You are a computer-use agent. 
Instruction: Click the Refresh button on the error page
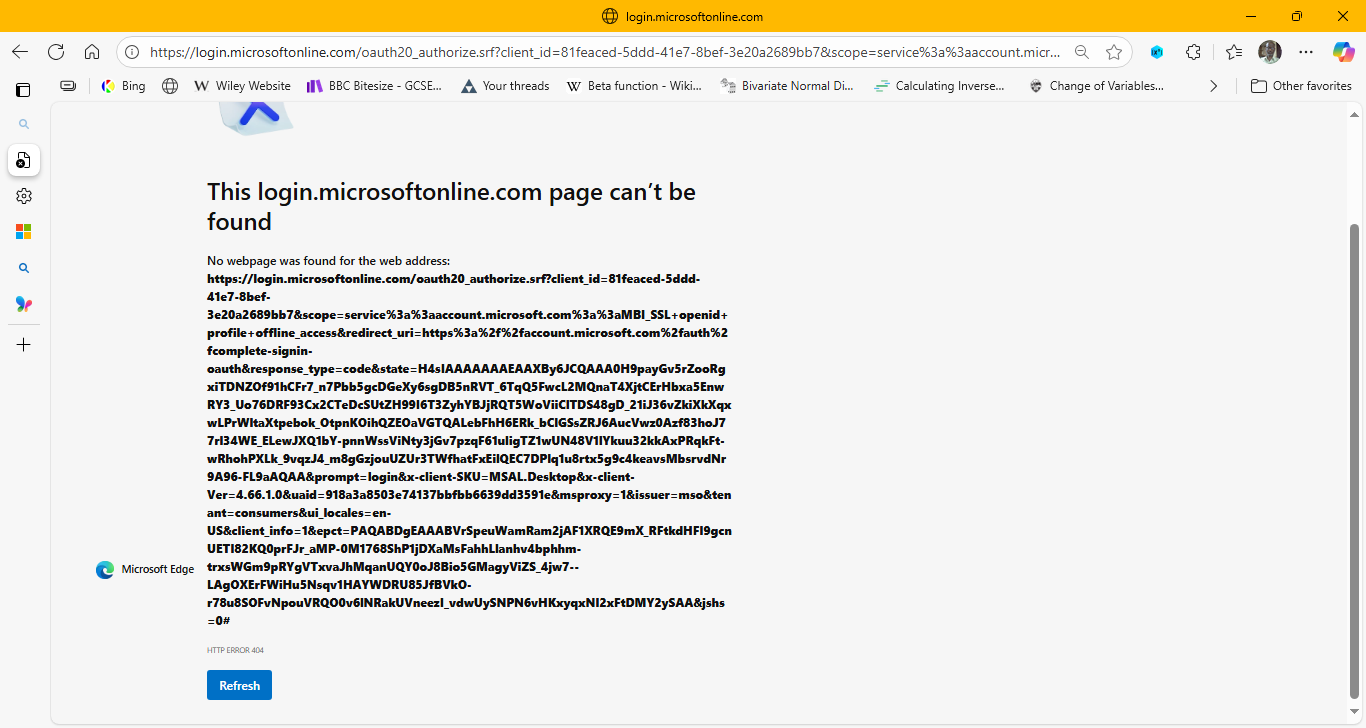(x=238, y=684)
